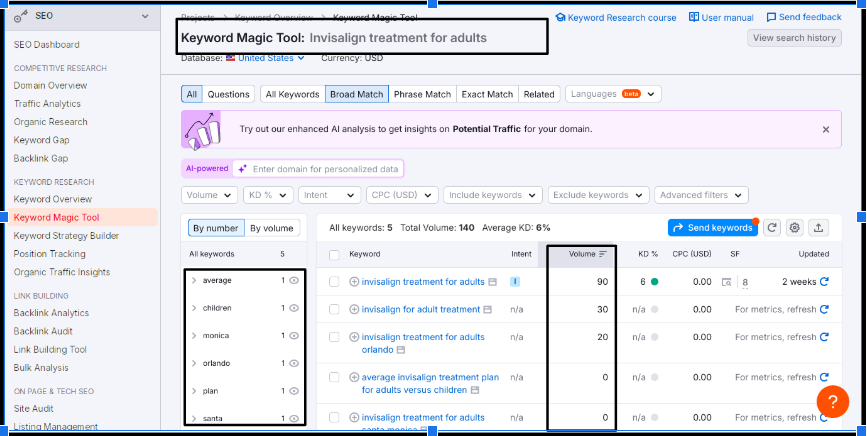Open the Keyword Research course link

(x=615, y=18)
